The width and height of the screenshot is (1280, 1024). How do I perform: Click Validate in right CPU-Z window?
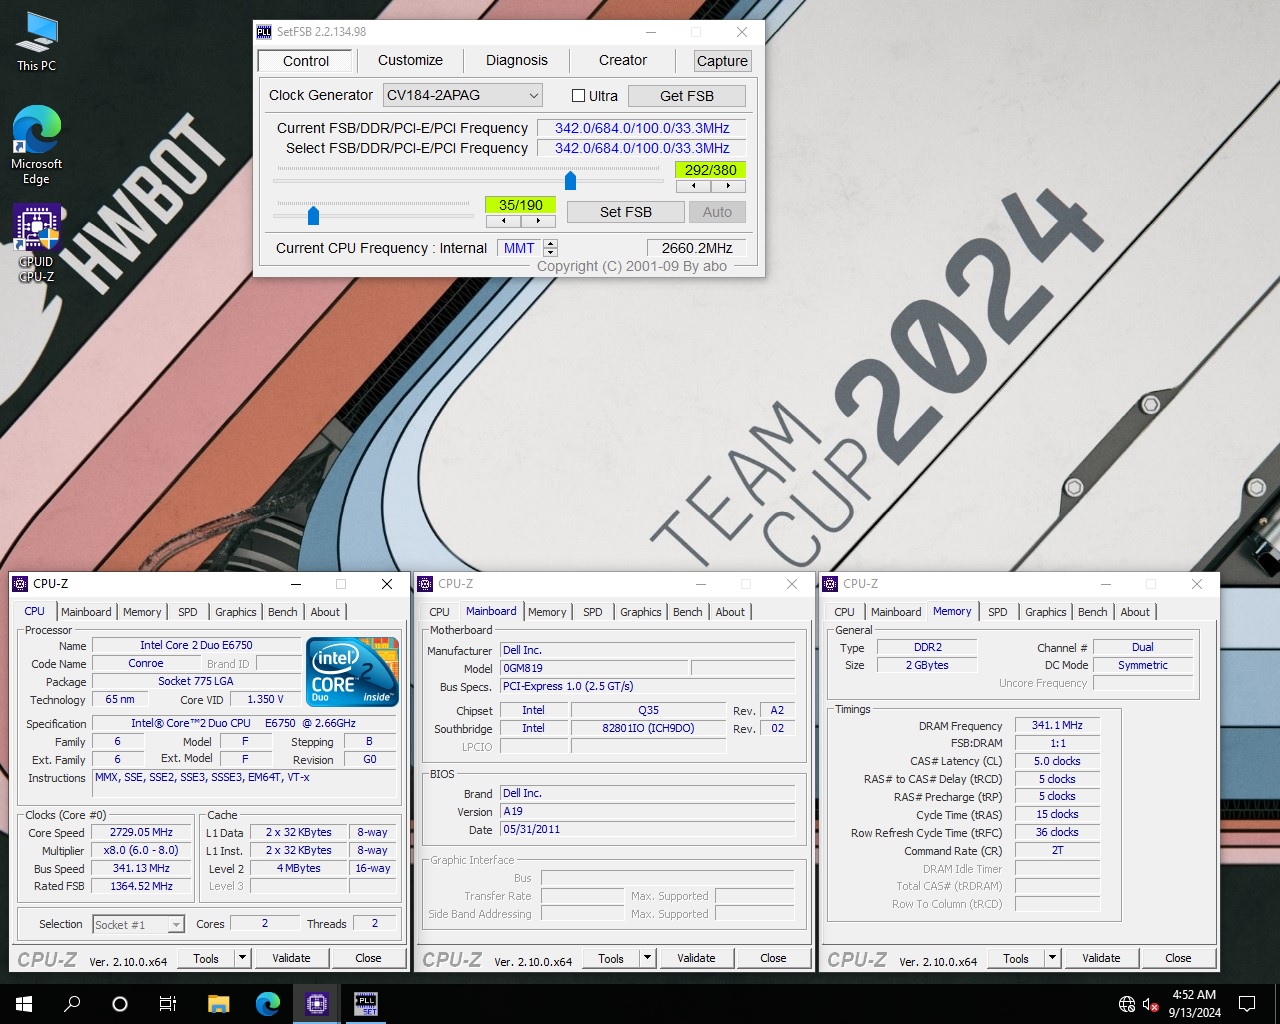tap(1101, 958)
